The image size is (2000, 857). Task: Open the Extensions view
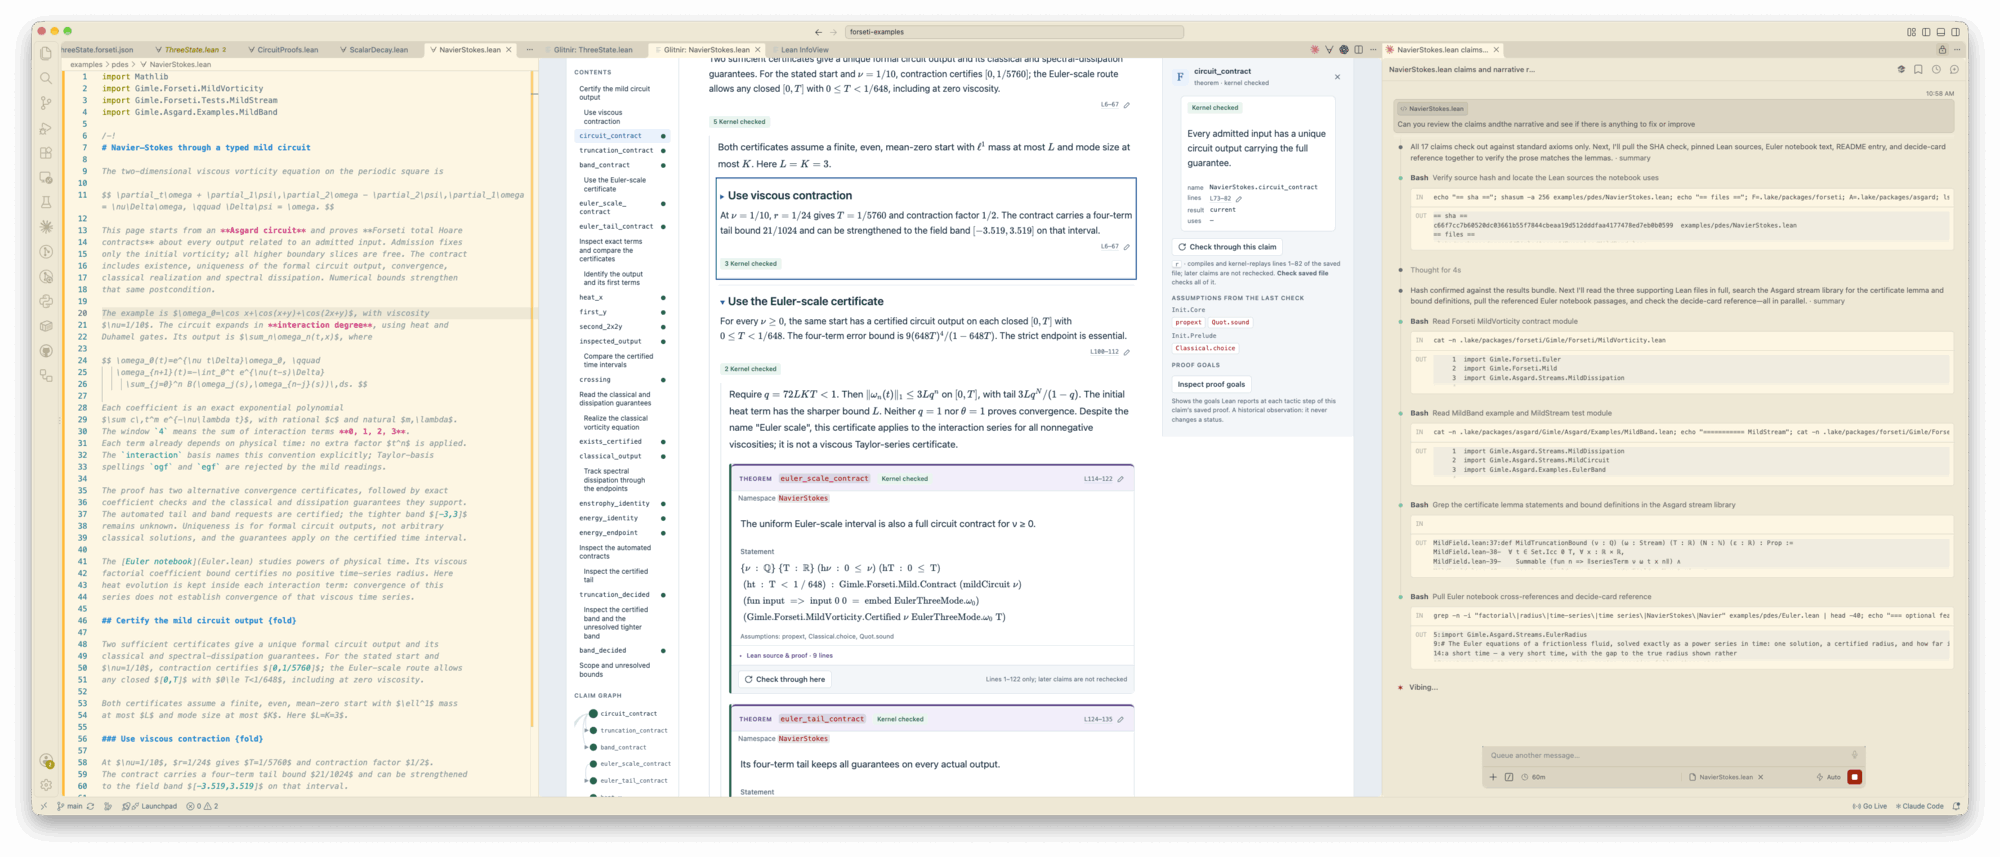[x=46, y=153]
